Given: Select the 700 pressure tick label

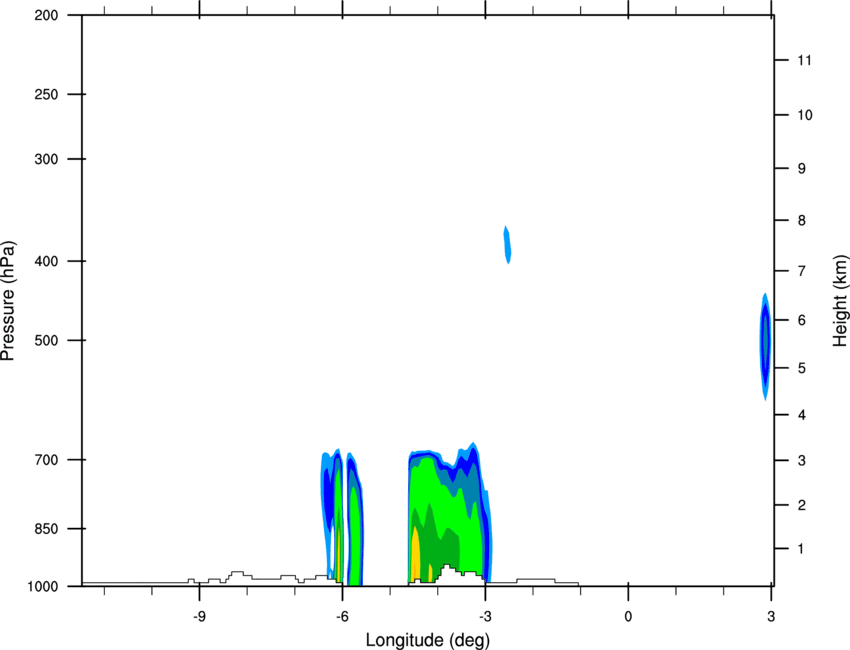Looking at the screenshot, I should 46,460.
